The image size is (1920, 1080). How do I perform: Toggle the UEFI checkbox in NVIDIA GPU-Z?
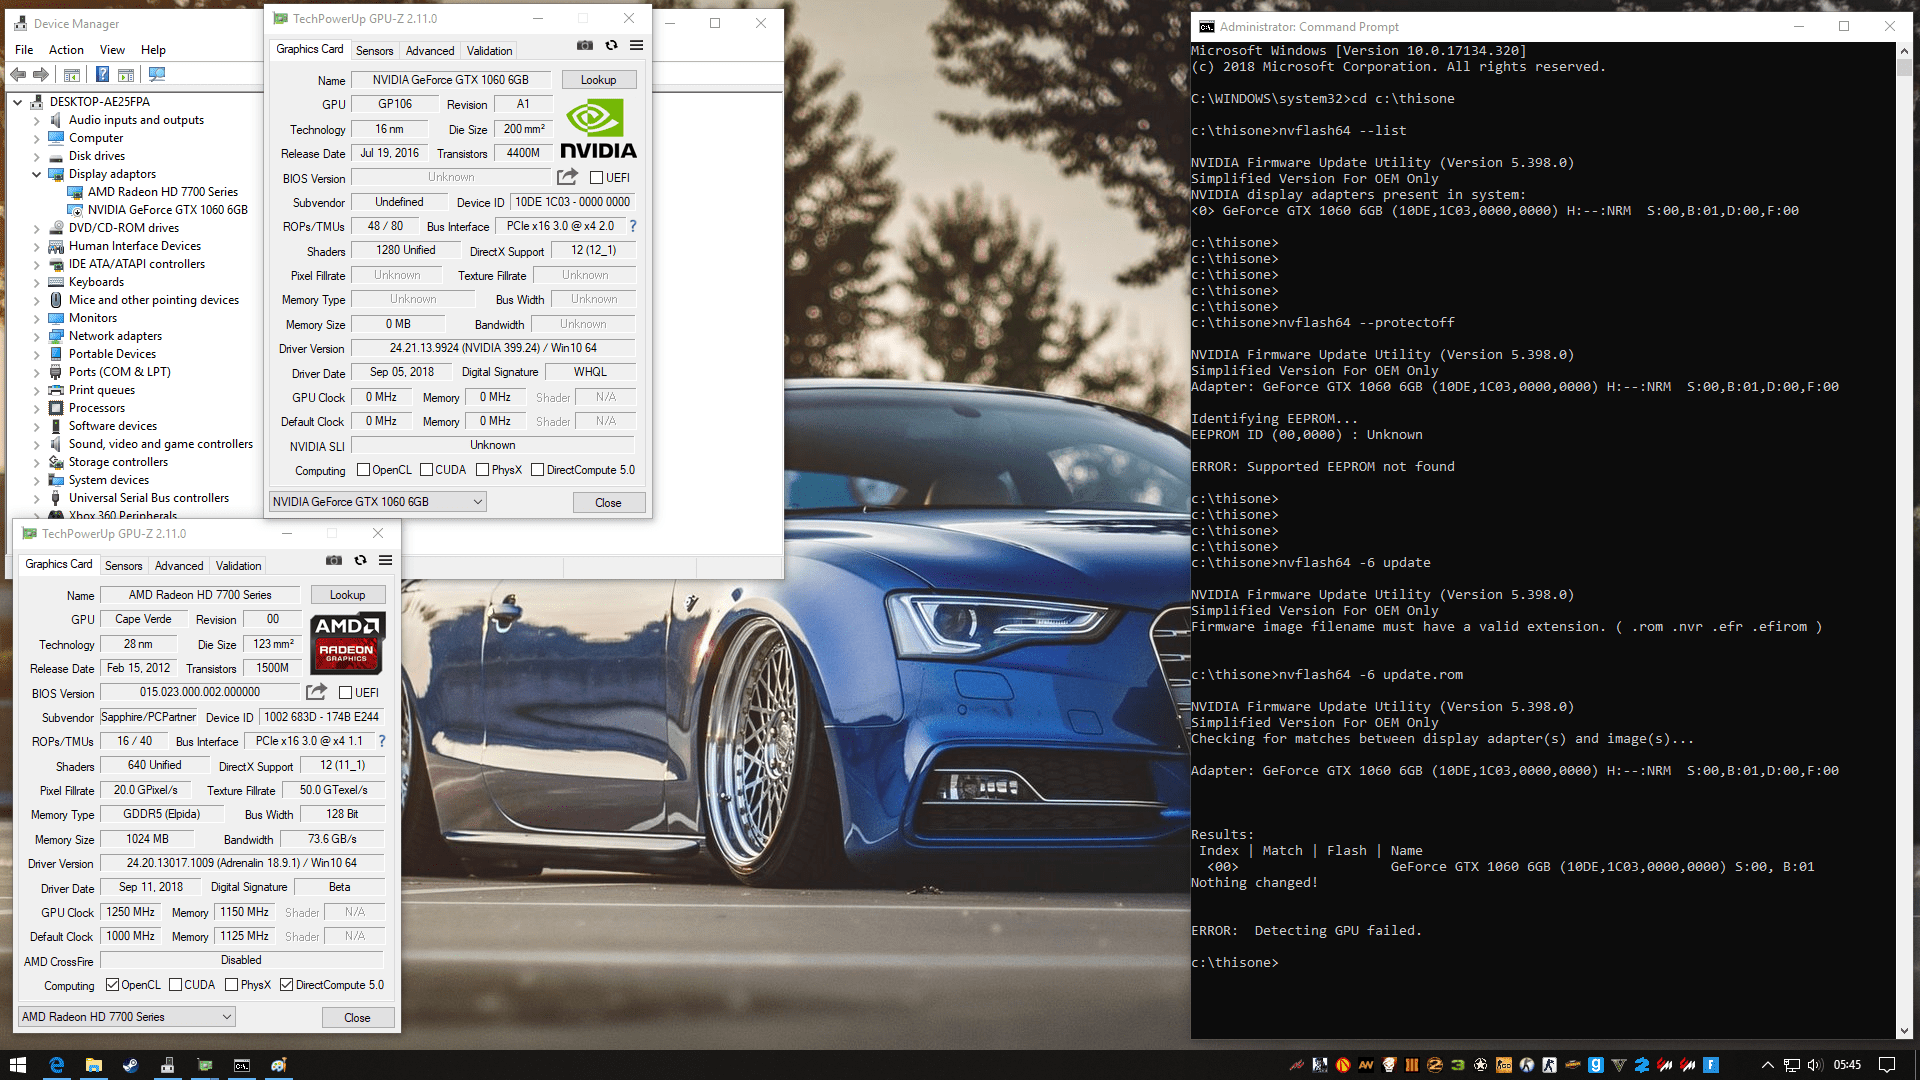(597, 178)
